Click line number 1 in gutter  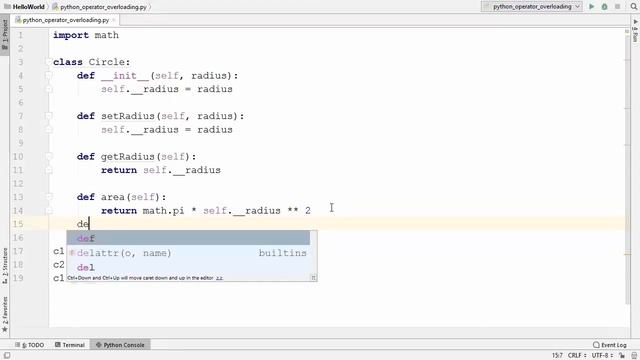coord(20,35)
